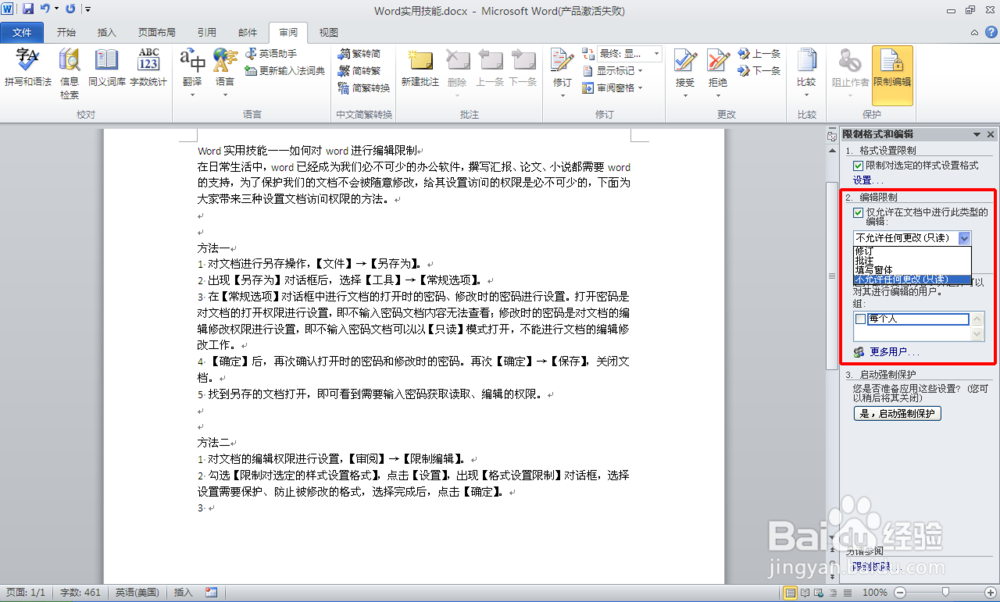Undo via quick access toolbar
Viewport: 1000px width, 602px height.
click(x=45, y=9)
